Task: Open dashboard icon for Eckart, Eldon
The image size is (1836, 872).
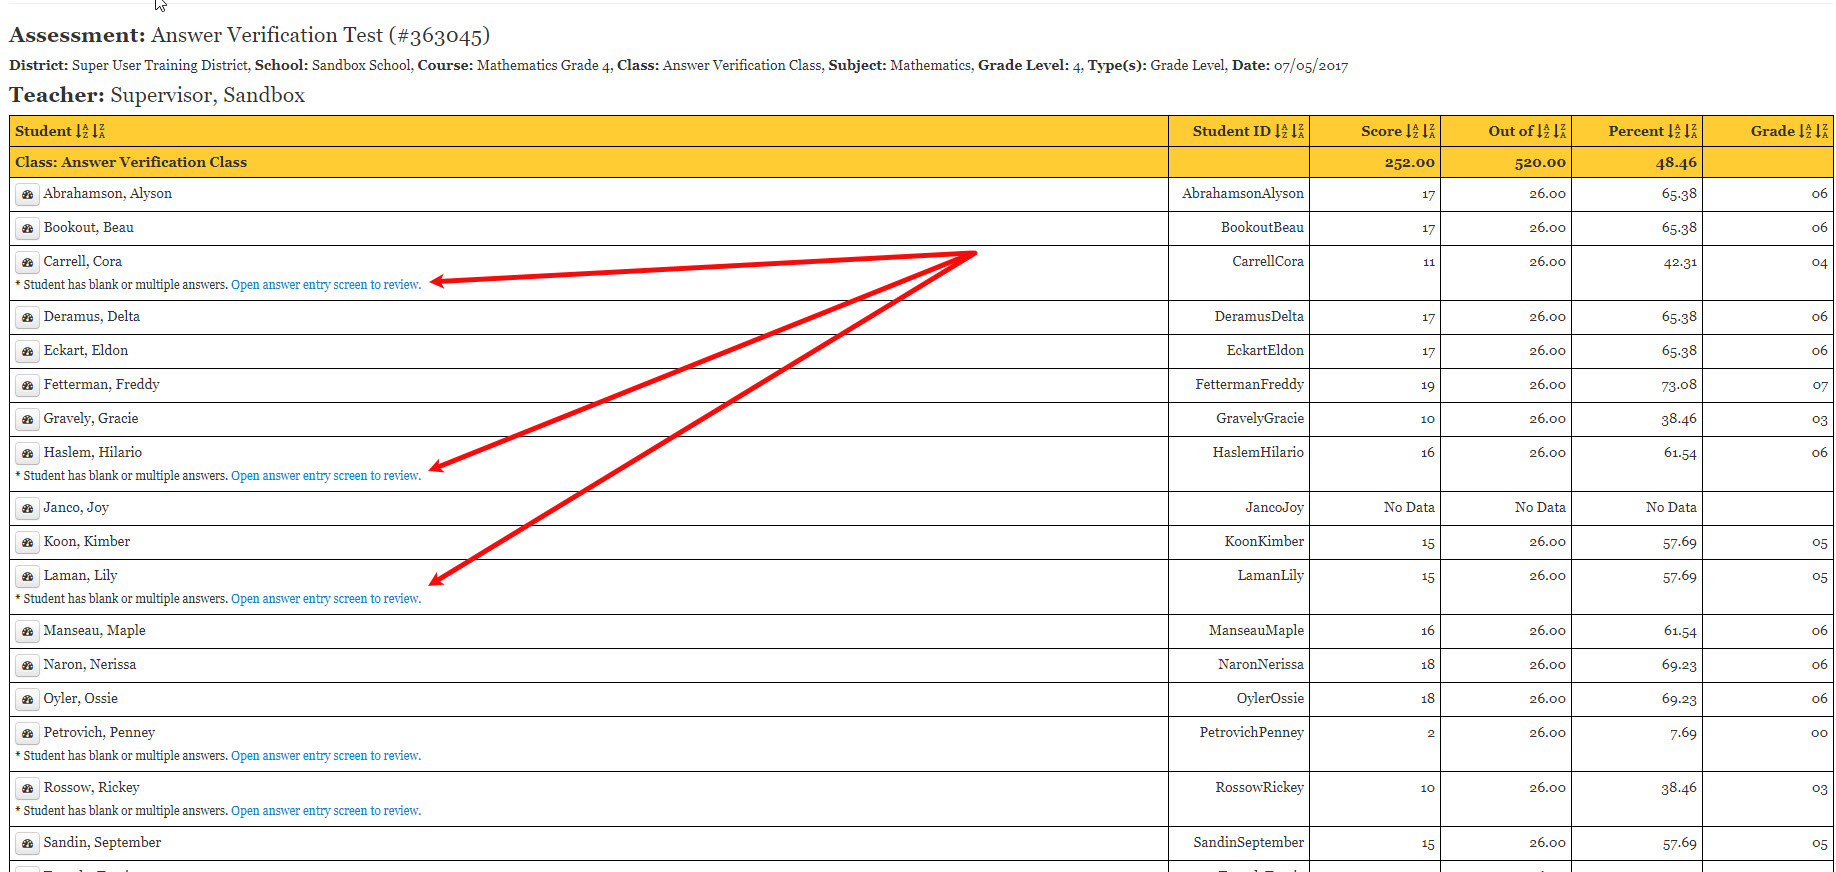Action: (28, 351)
